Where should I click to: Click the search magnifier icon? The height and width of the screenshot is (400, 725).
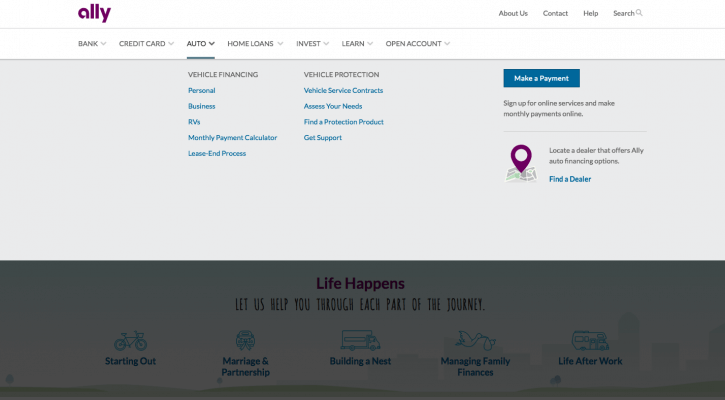coord(639,13)
